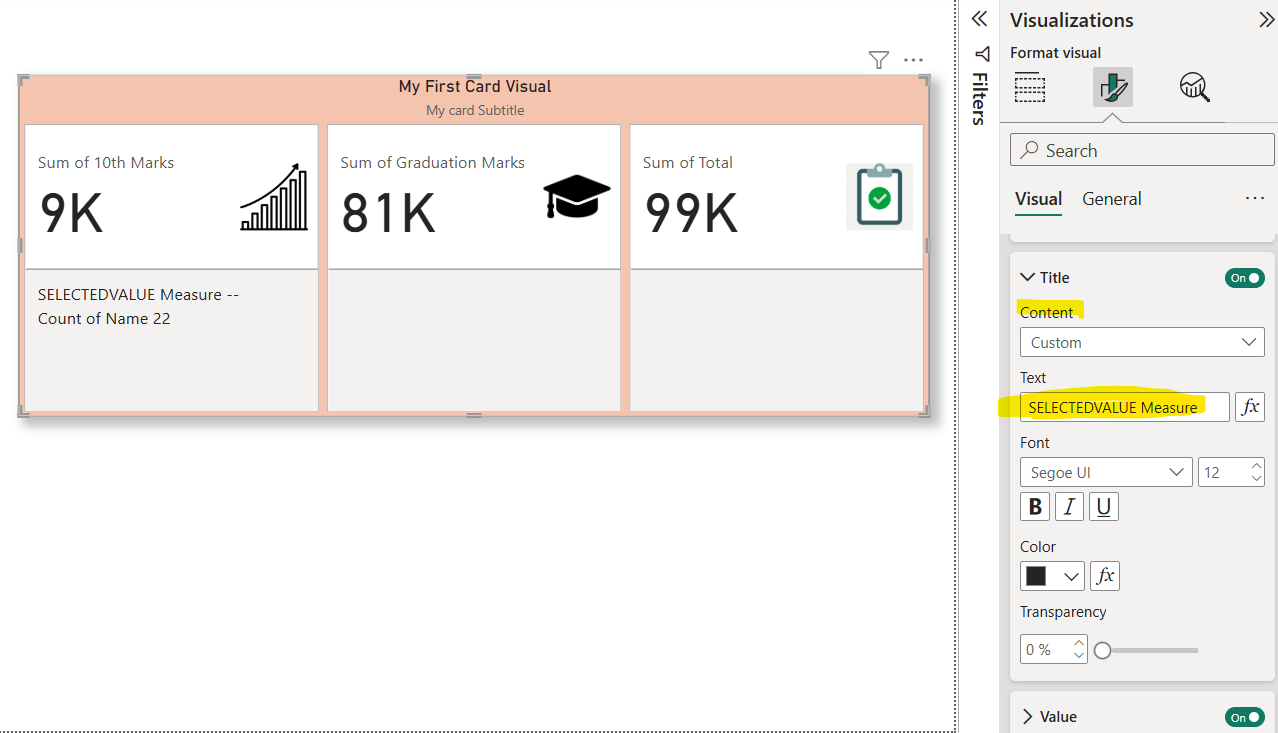Click the ellipsis next to General tab

coord(1254,199)
